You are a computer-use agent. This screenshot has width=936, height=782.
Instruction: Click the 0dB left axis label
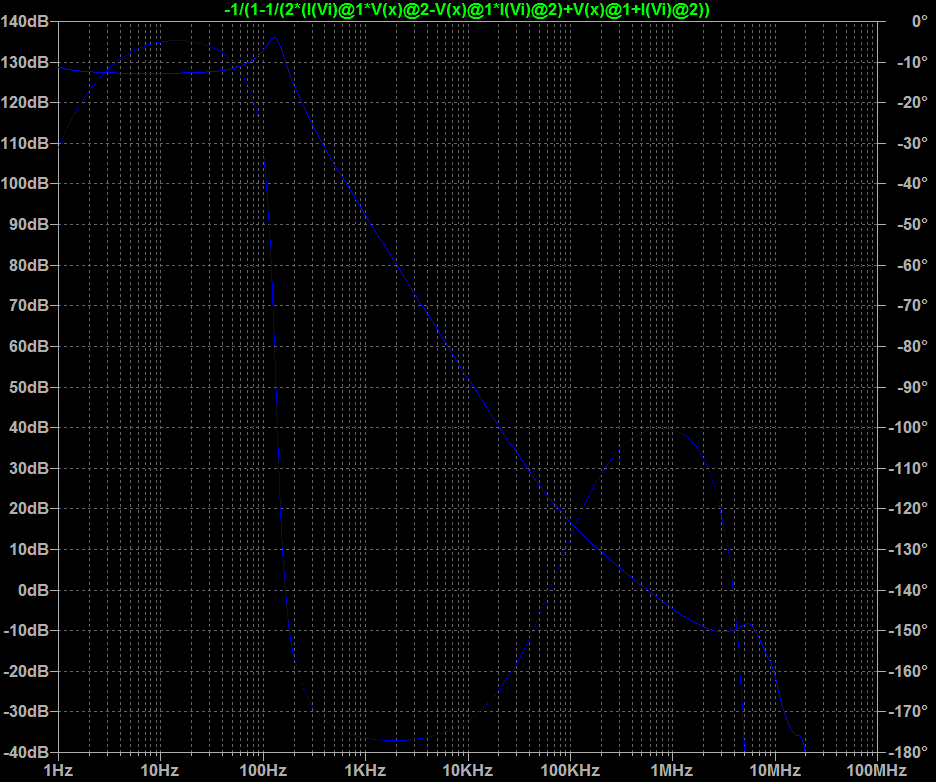33,590
